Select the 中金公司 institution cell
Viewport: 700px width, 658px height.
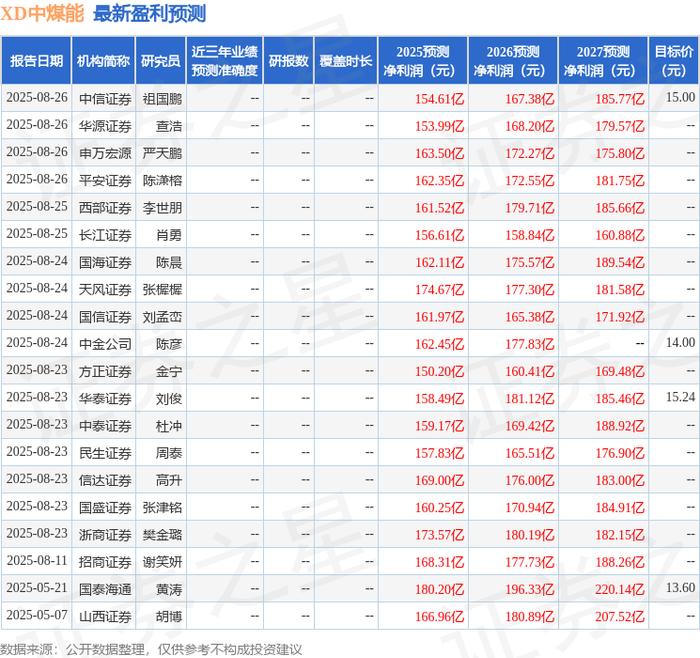(x=105, y=344)
